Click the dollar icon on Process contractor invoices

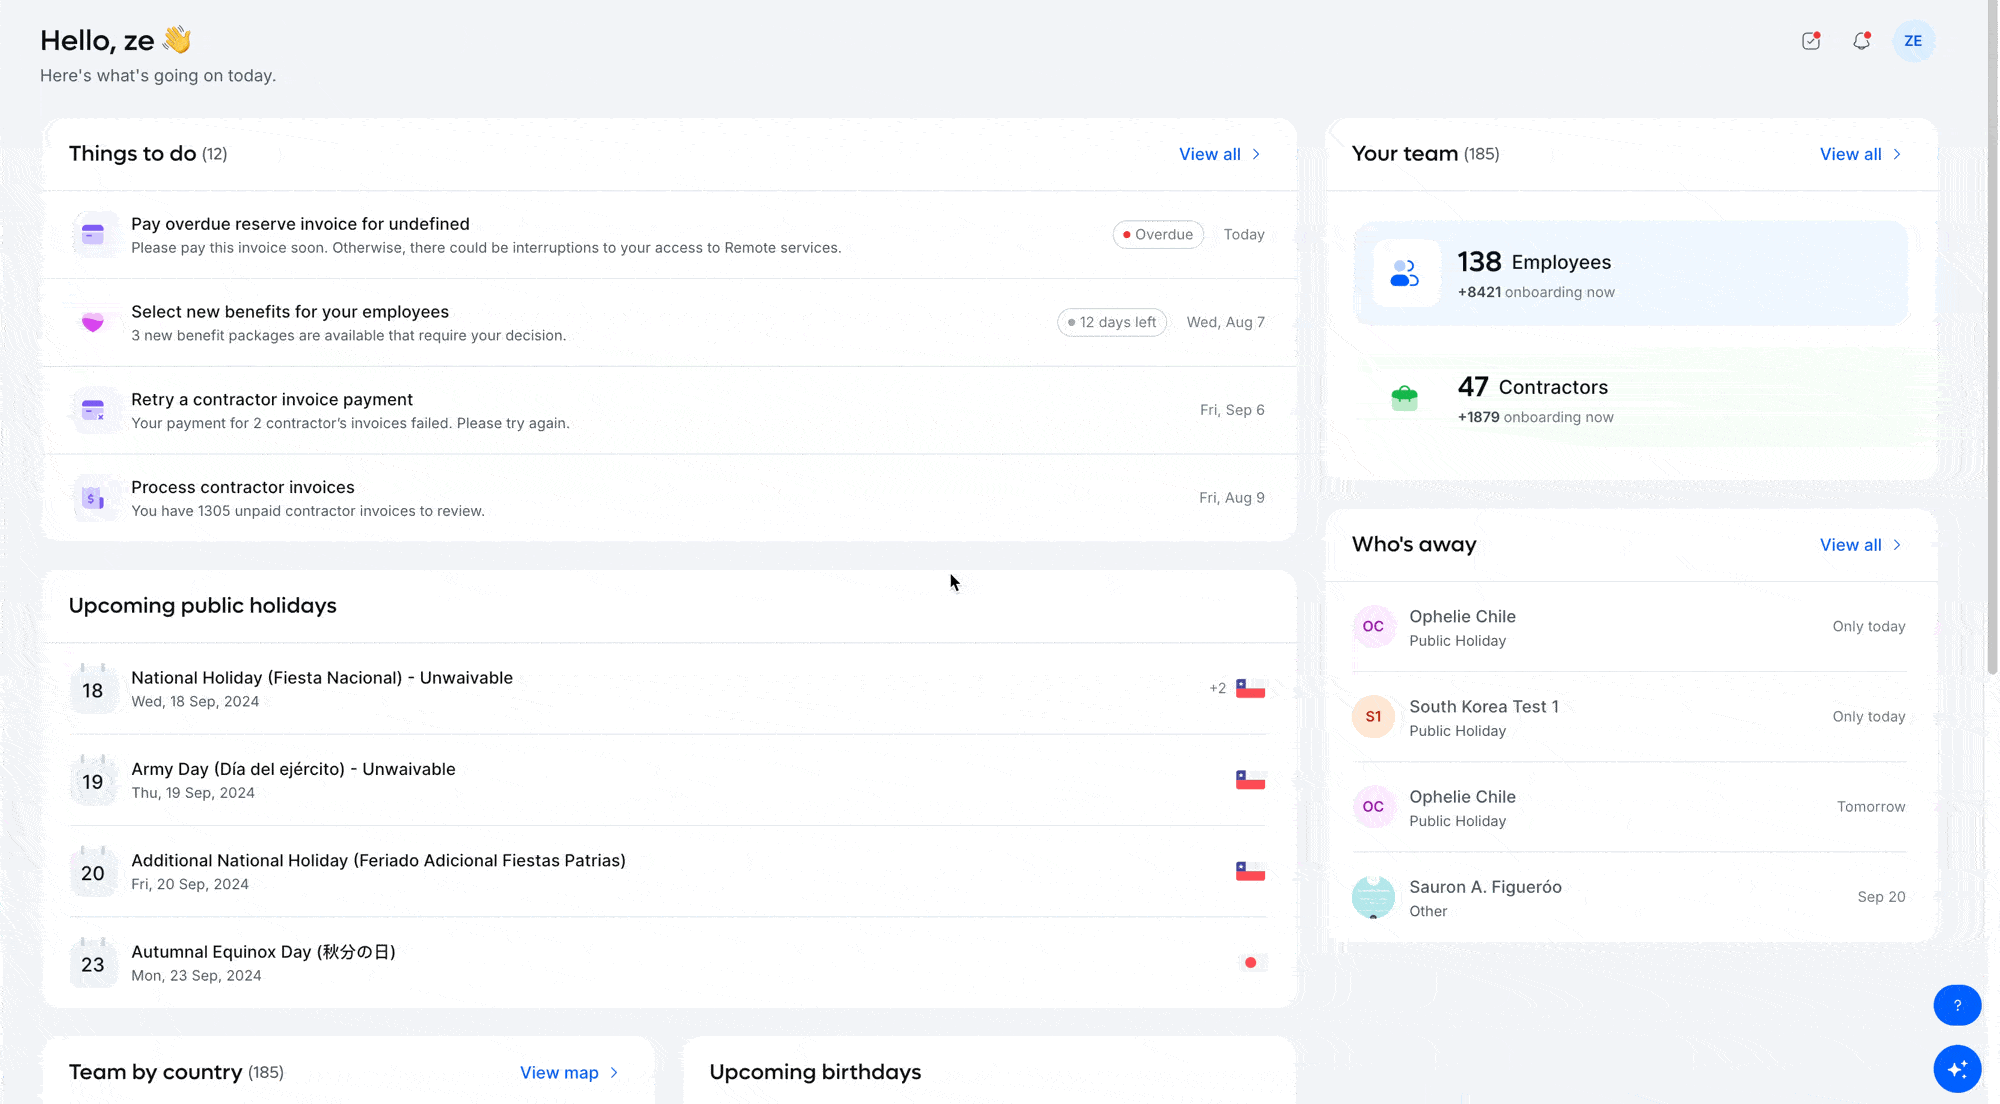[94, 497]
